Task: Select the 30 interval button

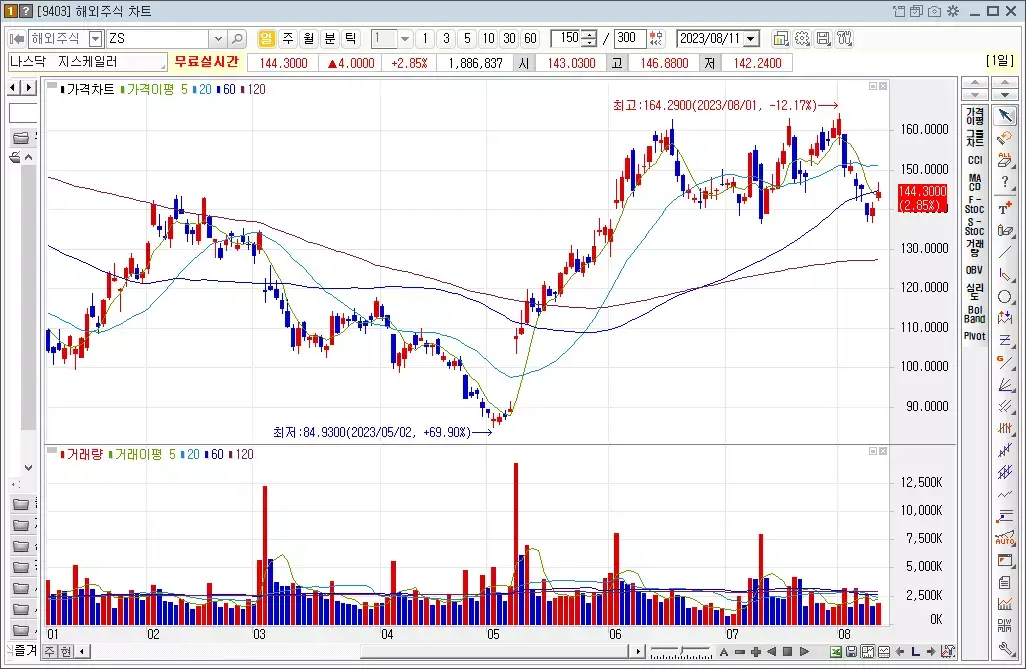Action: tap(509, 39)
